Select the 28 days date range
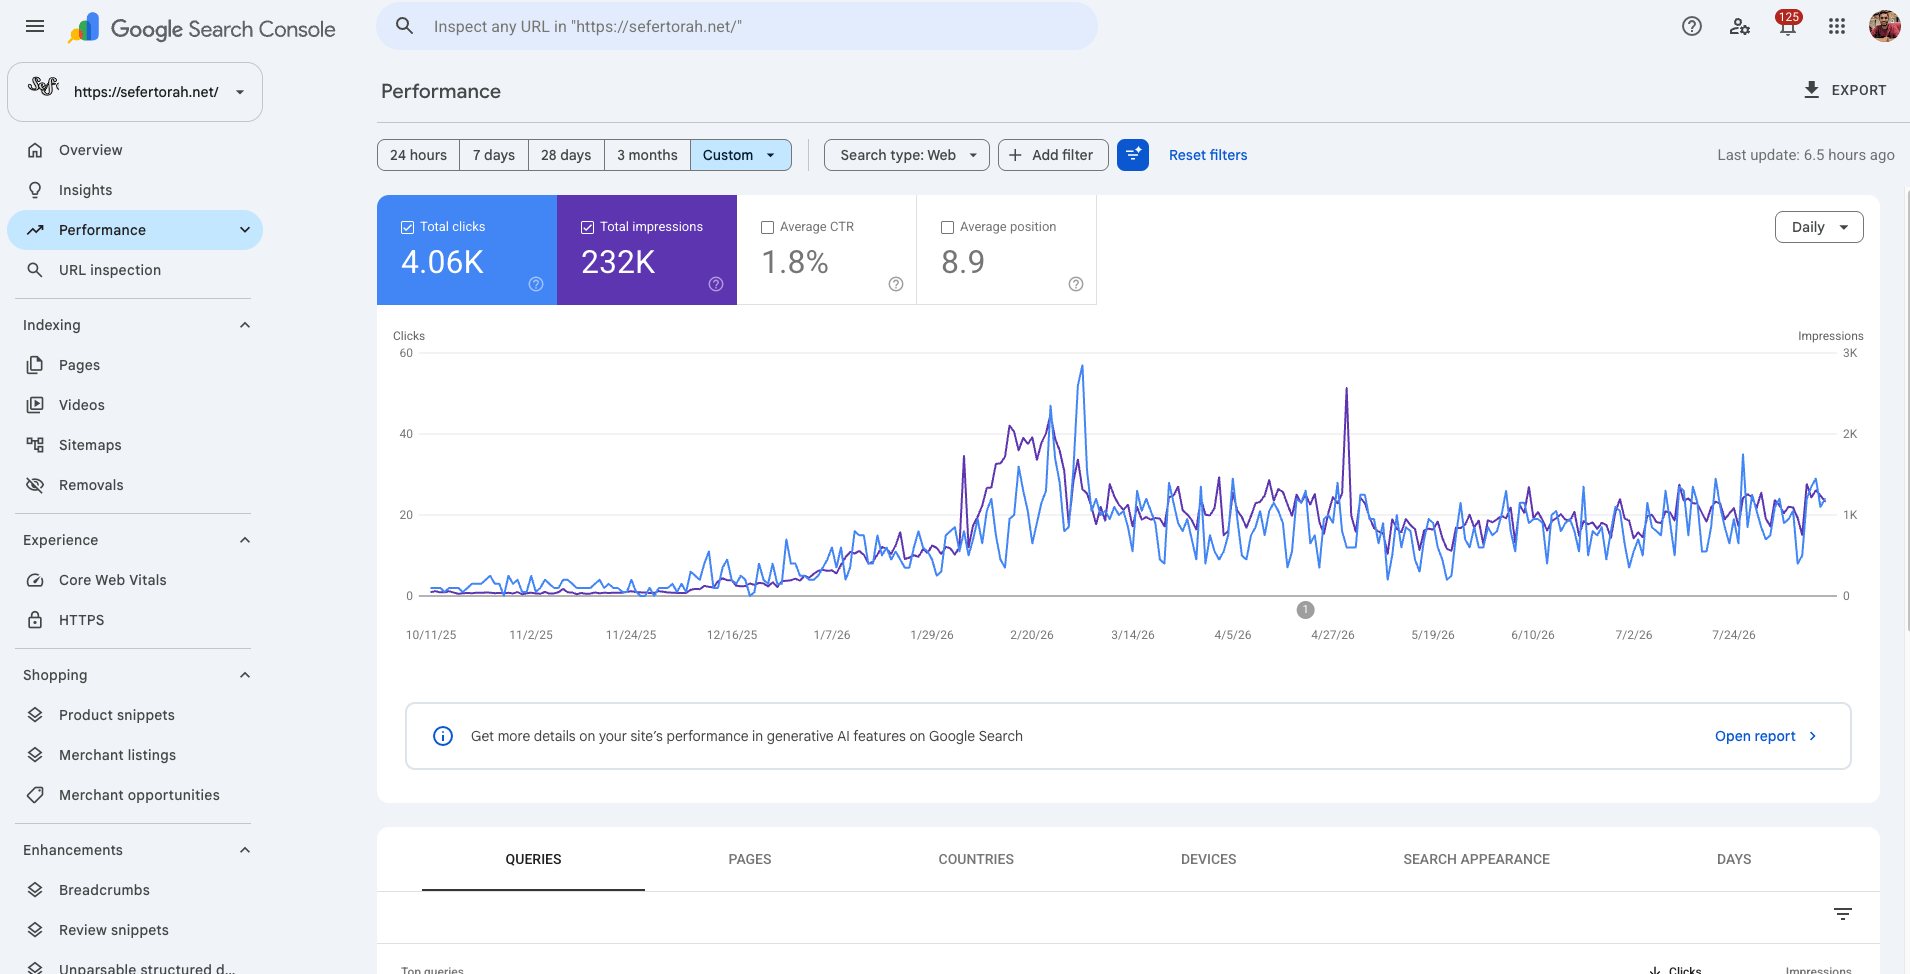 pyautogui.click(x=566, y=155)
